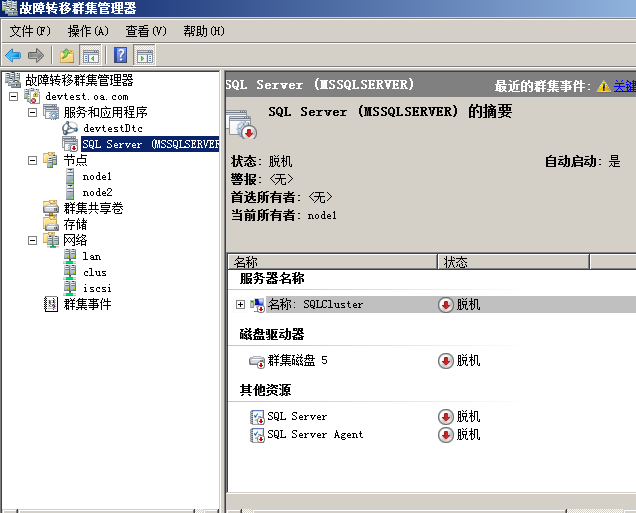This screenshot has height=513, width=636.
Task: Click the node2 server icon
Action: click(70, 192)
